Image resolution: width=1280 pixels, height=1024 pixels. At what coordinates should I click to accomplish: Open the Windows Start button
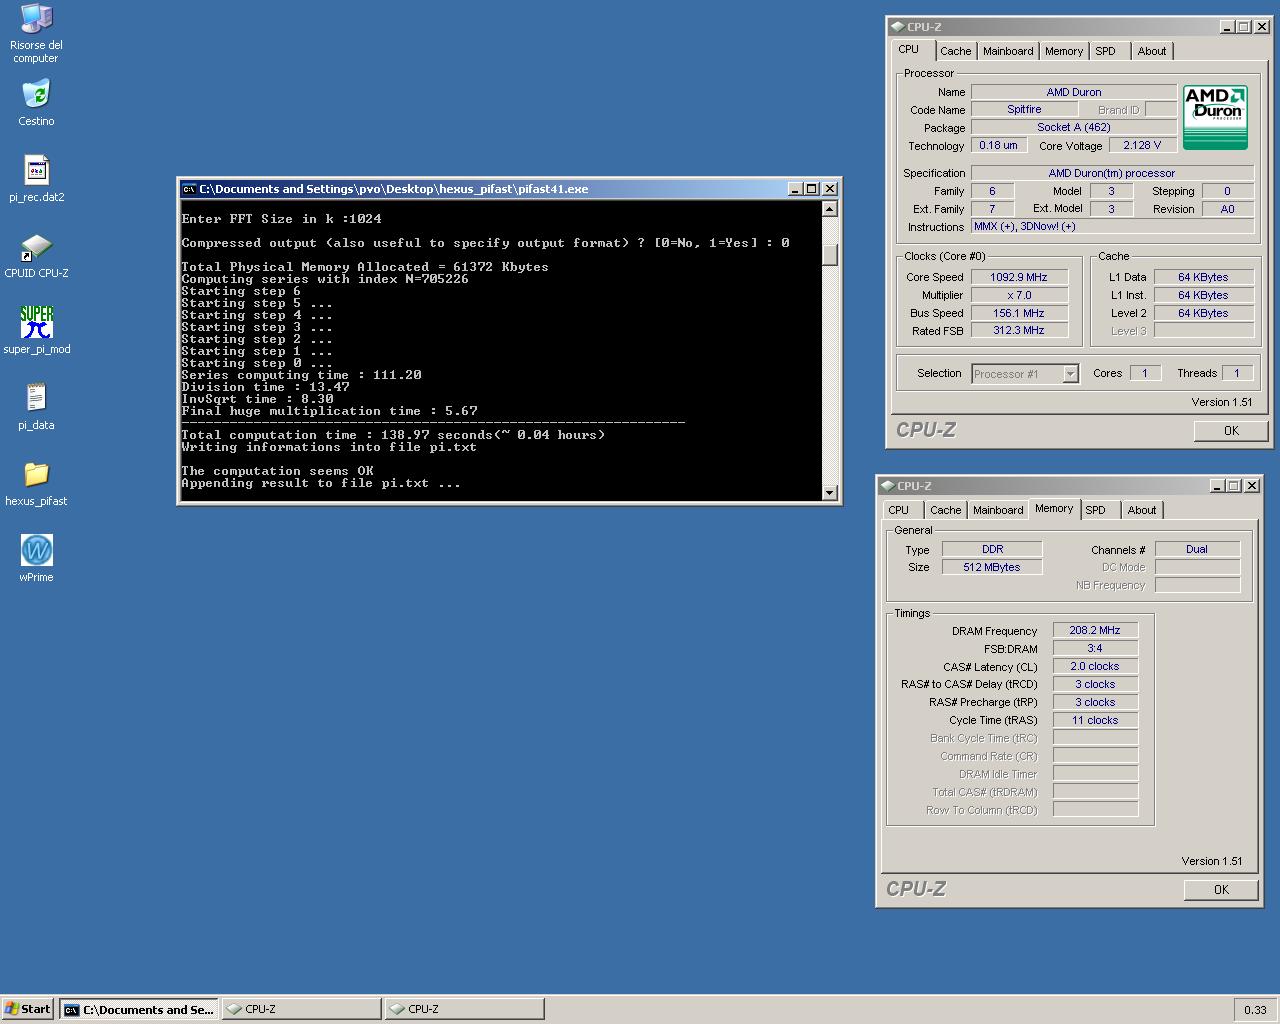coord(28,1009)
